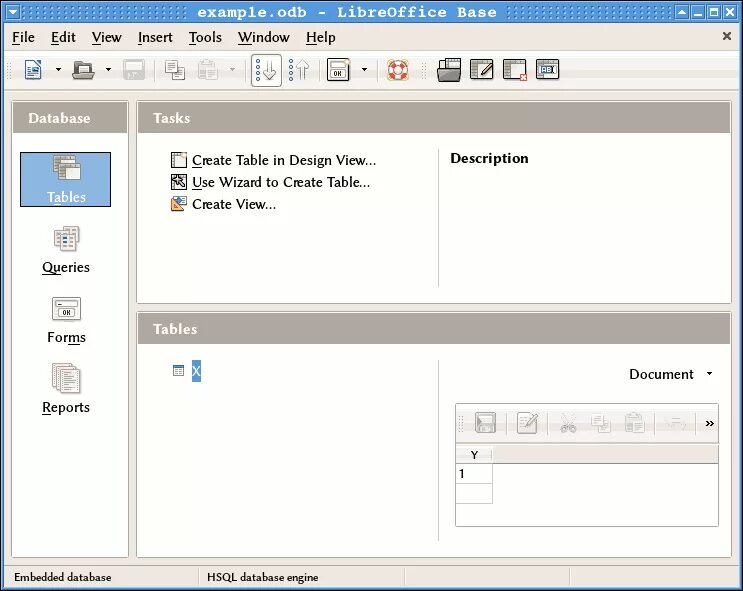Screen dimensions: 743x591
Task: Switch to Reports in Database pane
Action: pos(66,389)
